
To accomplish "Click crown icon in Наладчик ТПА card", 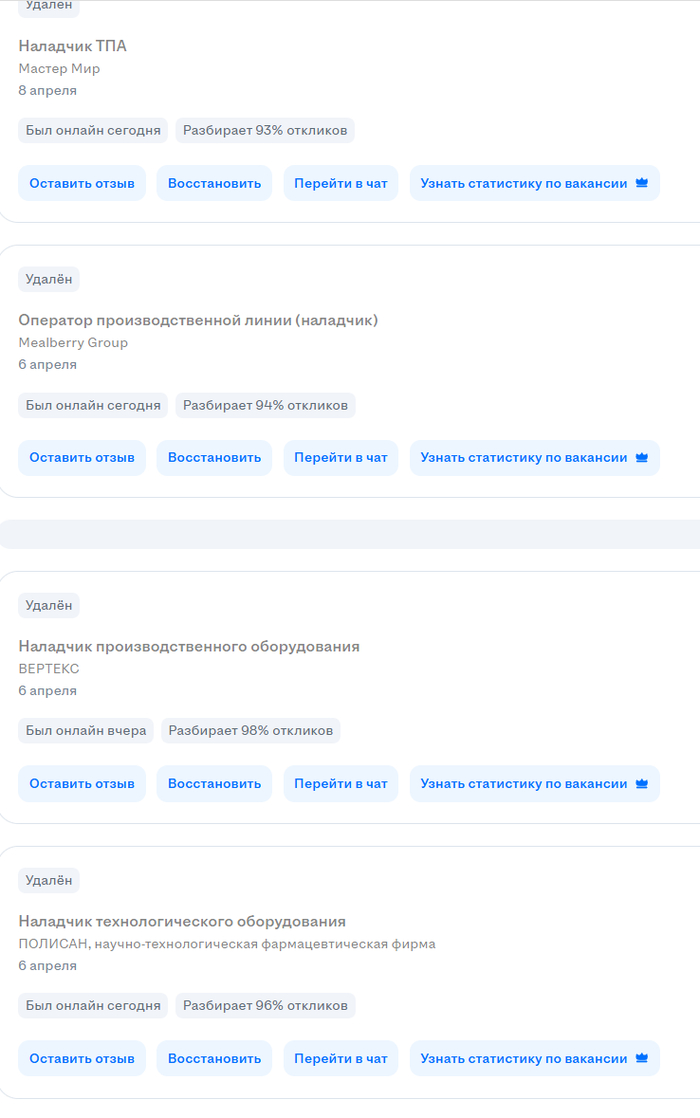I will pyautogui.click(x=642, y=183).
